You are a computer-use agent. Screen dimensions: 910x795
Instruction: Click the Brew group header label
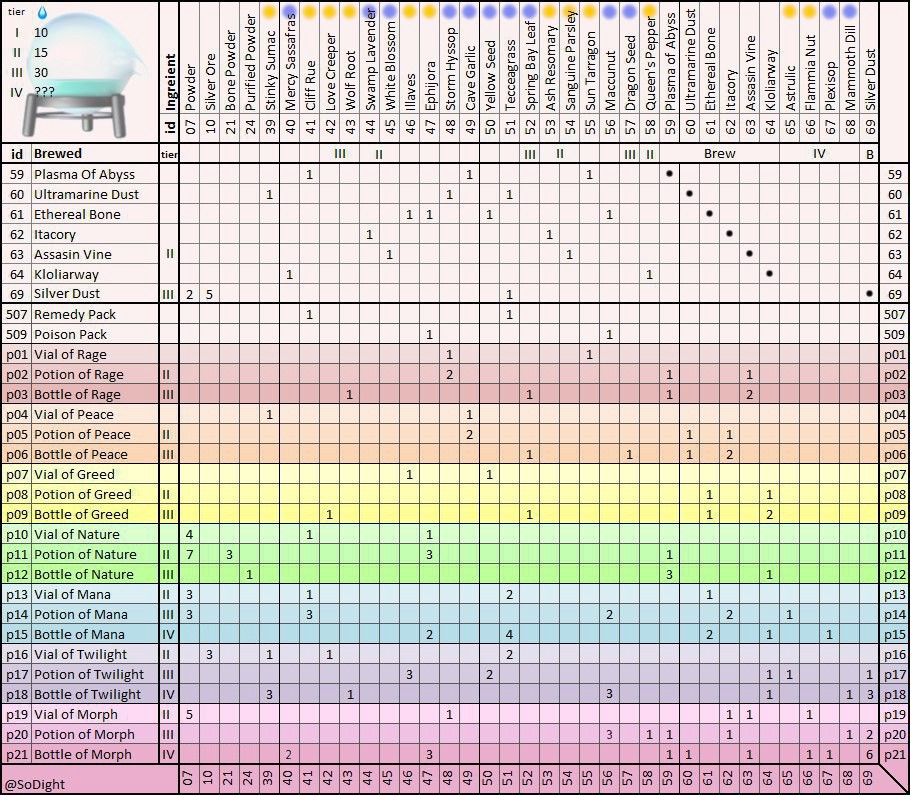point(719,154)
